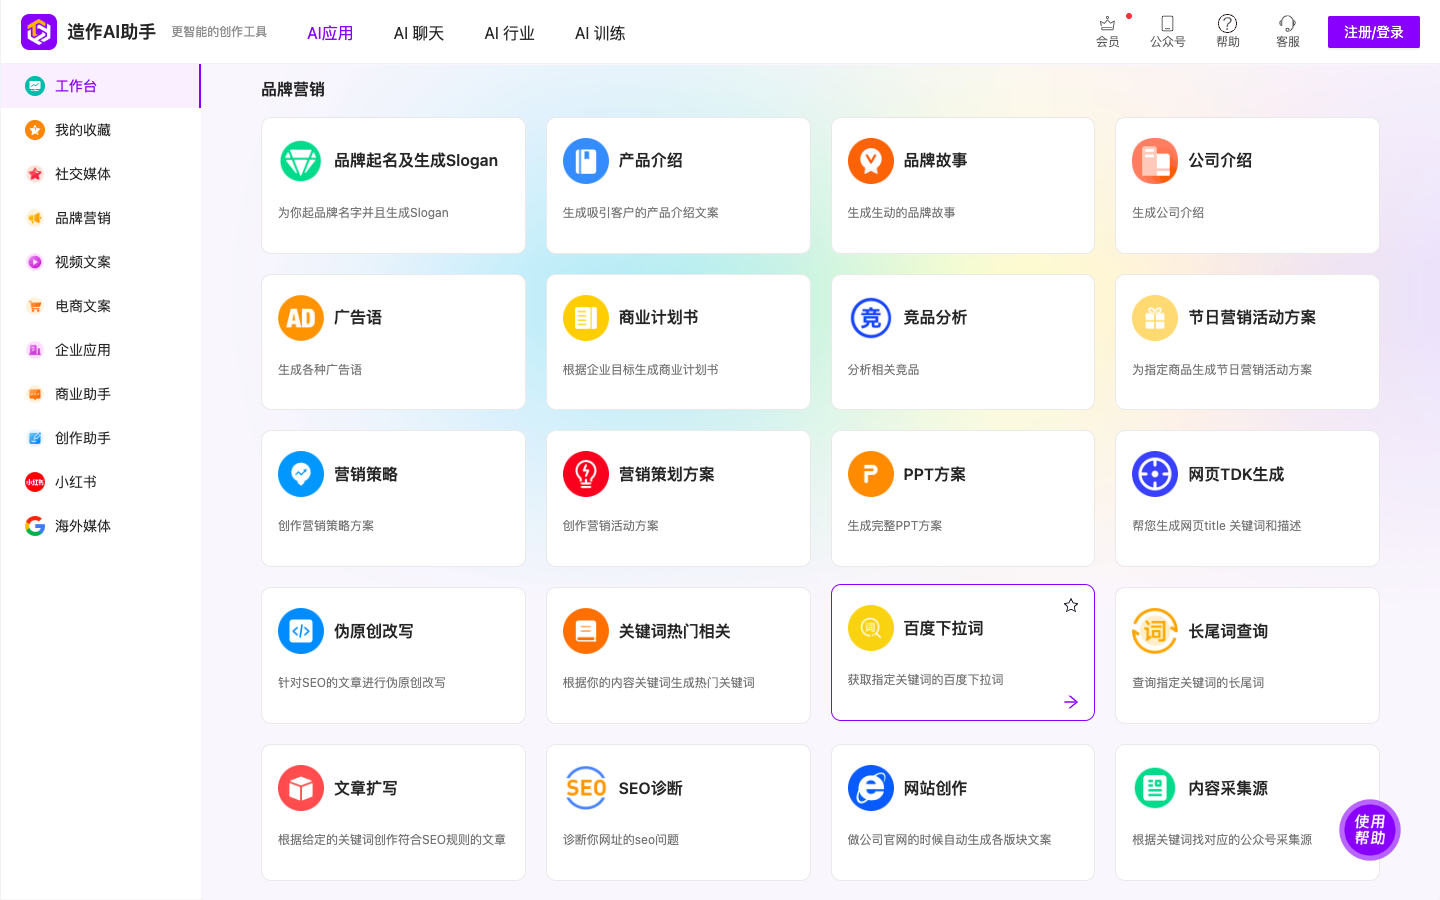Select 企业应用 in the sidebar

[x=100, y=350]
